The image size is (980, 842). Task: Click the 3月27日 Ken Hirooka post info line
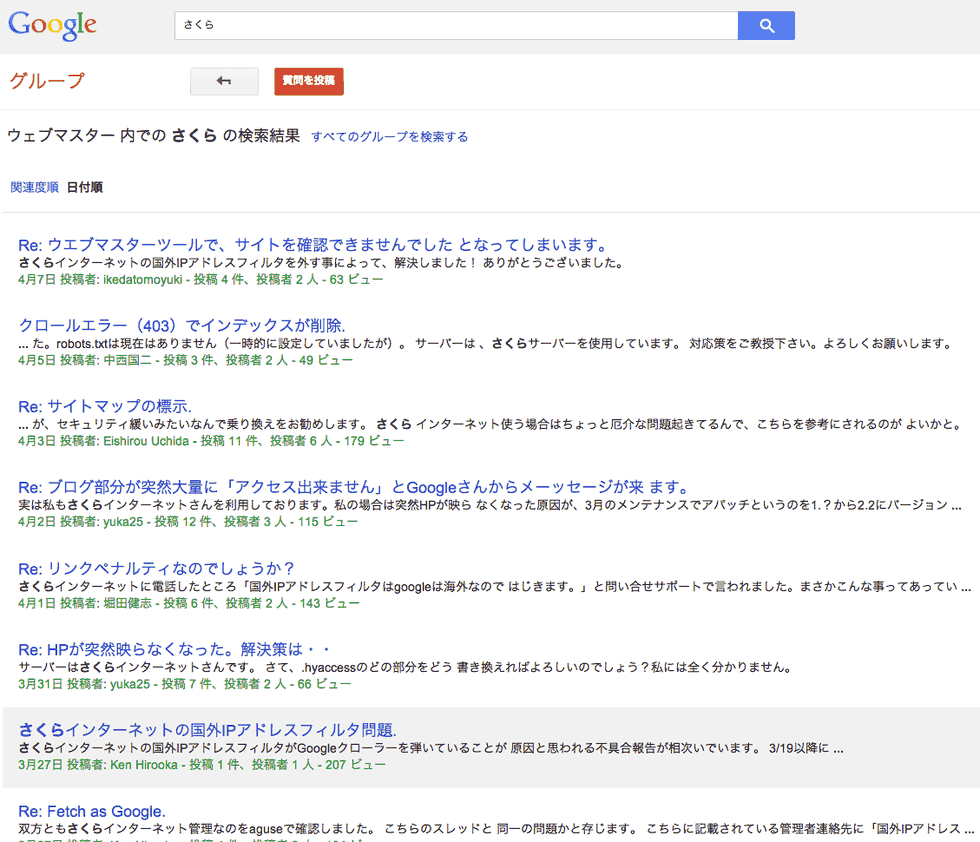pos(202,764)
